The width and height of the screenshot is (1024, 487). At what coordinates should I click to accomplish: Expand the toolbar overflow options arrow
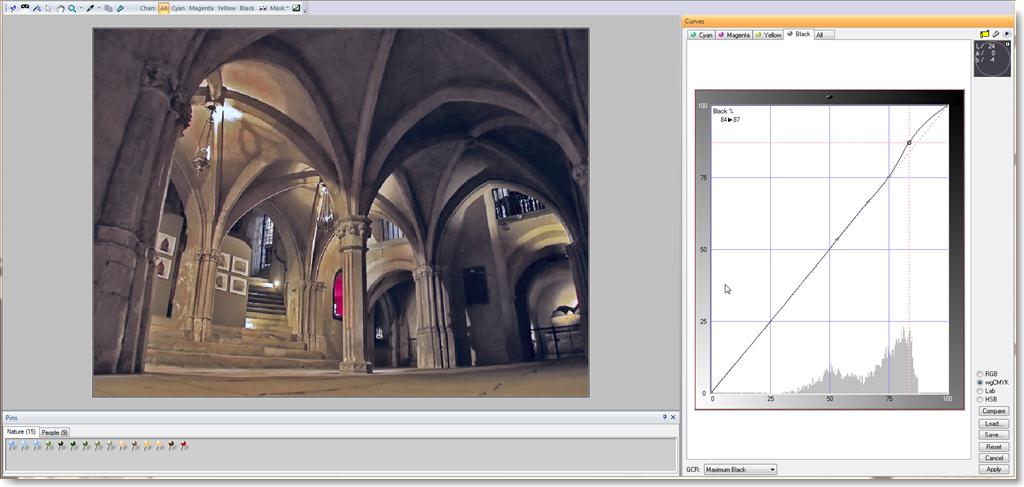305,10
